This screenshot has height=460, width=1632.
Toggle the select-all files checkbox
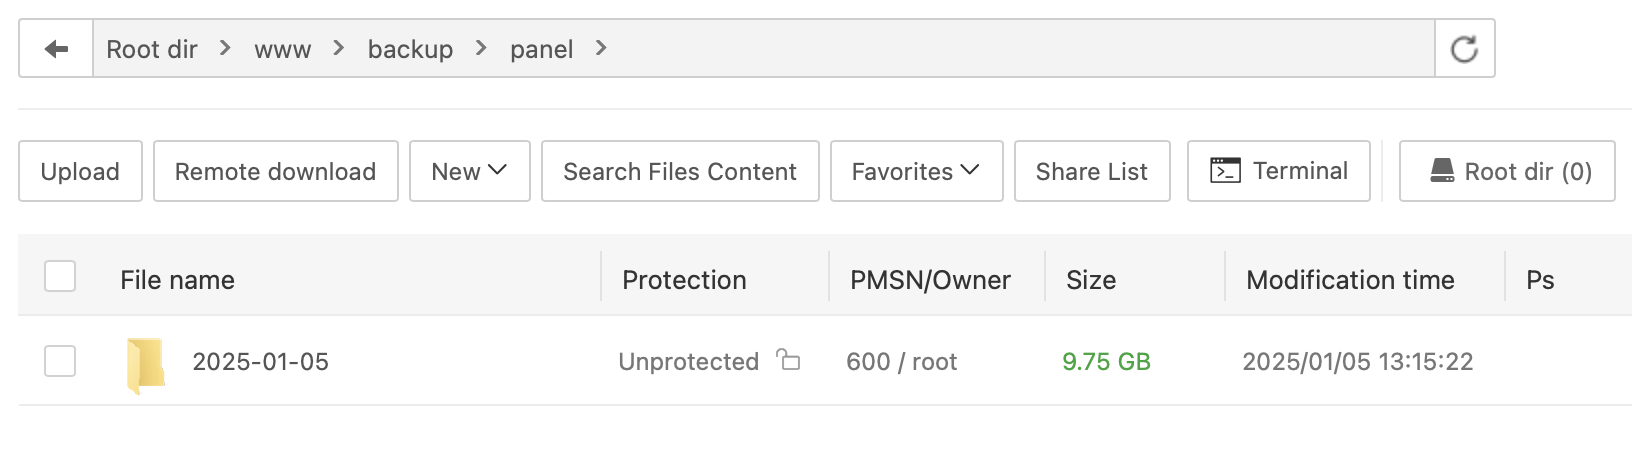pyautogui.click(x=60, y=276)
